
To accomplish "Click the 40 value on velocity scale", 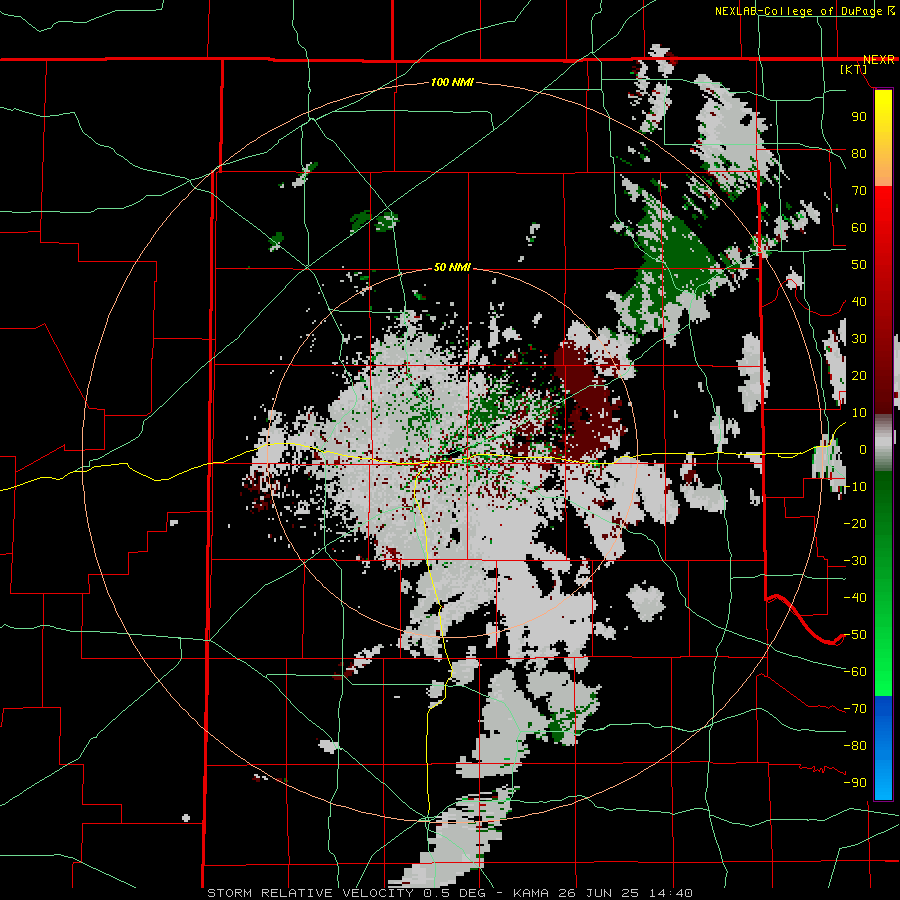I will (859, 301).
